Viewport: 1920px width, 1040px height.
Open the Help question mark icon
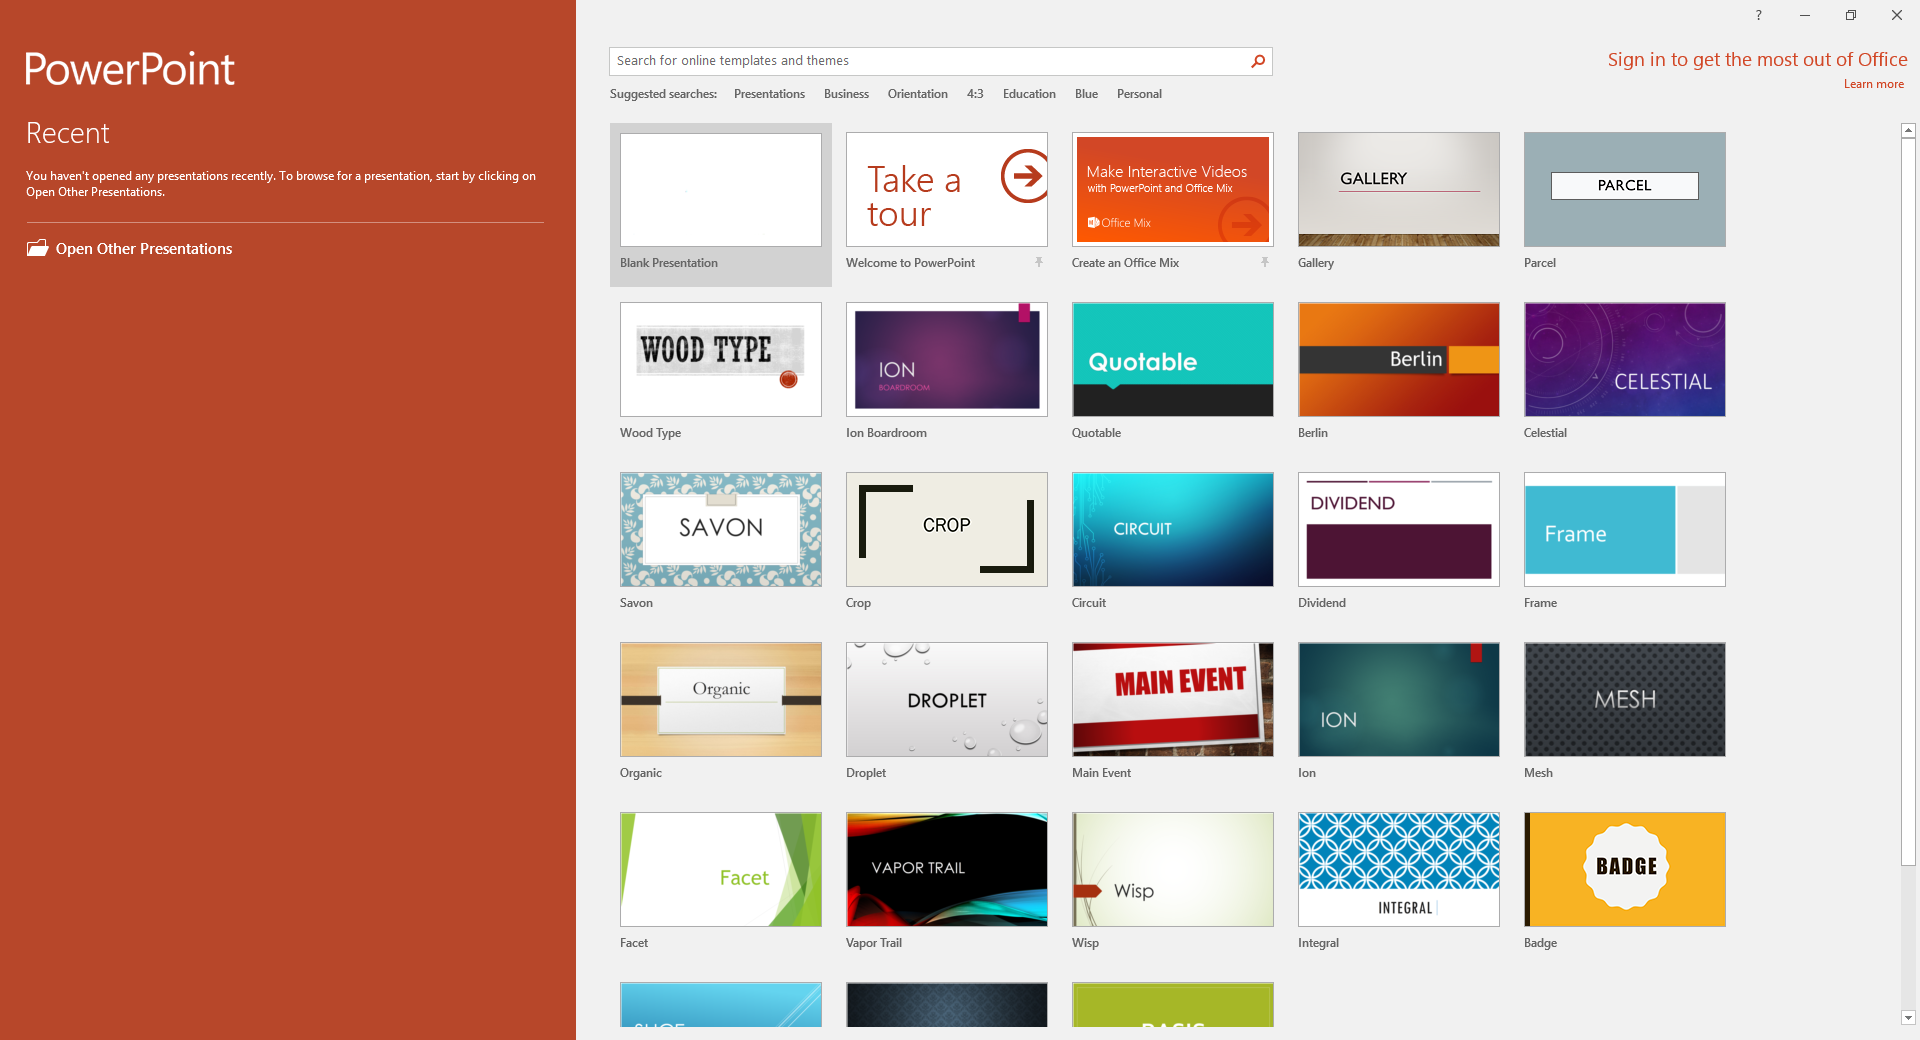click(1759, 15)
